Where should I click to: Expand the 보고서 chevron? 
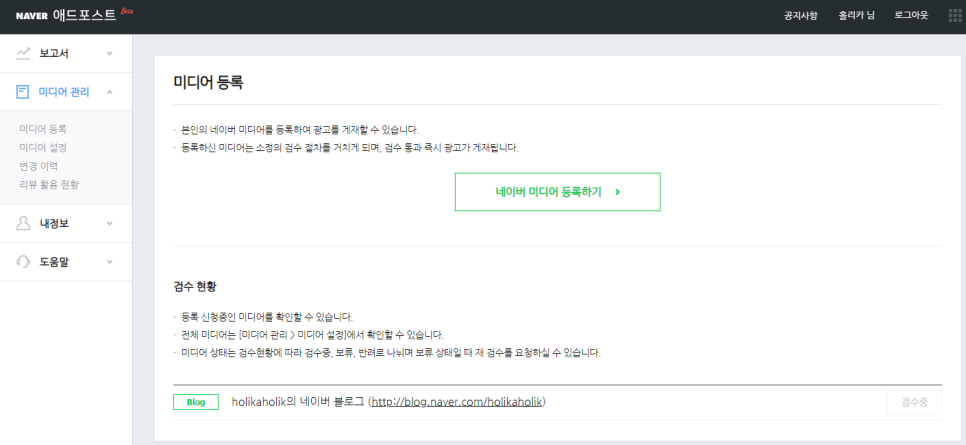[x=110, y=54]
